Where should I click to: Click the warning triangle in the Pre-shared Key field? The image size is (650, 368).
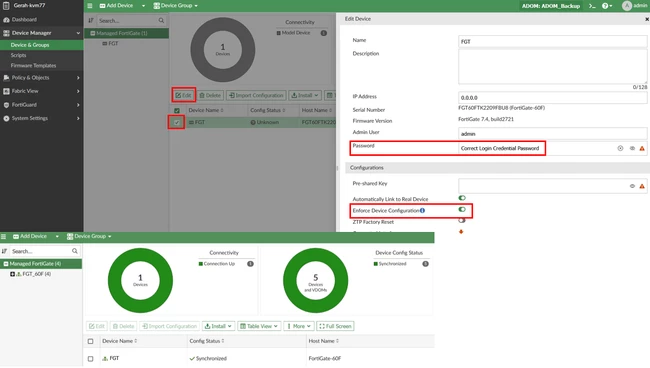pyautogui.click(x=642, y=186)
